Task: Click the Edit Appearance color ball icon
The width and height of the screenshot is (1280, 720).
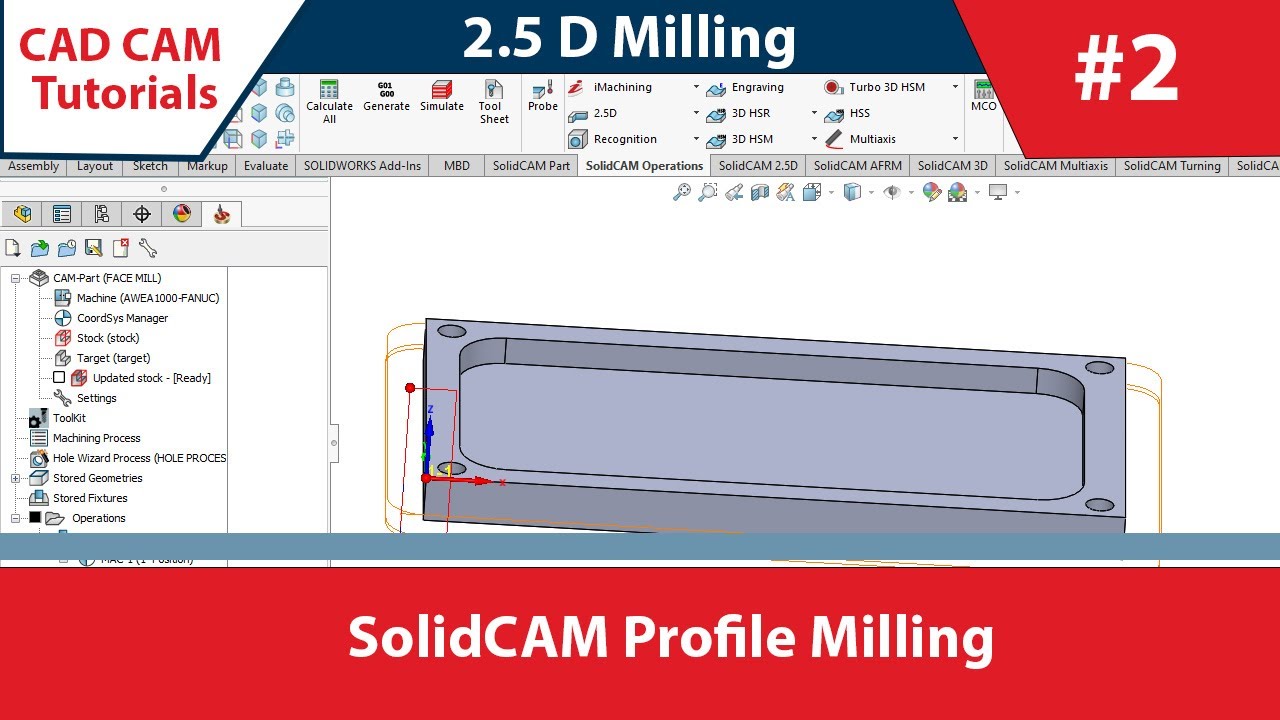Action: point(932,192)
